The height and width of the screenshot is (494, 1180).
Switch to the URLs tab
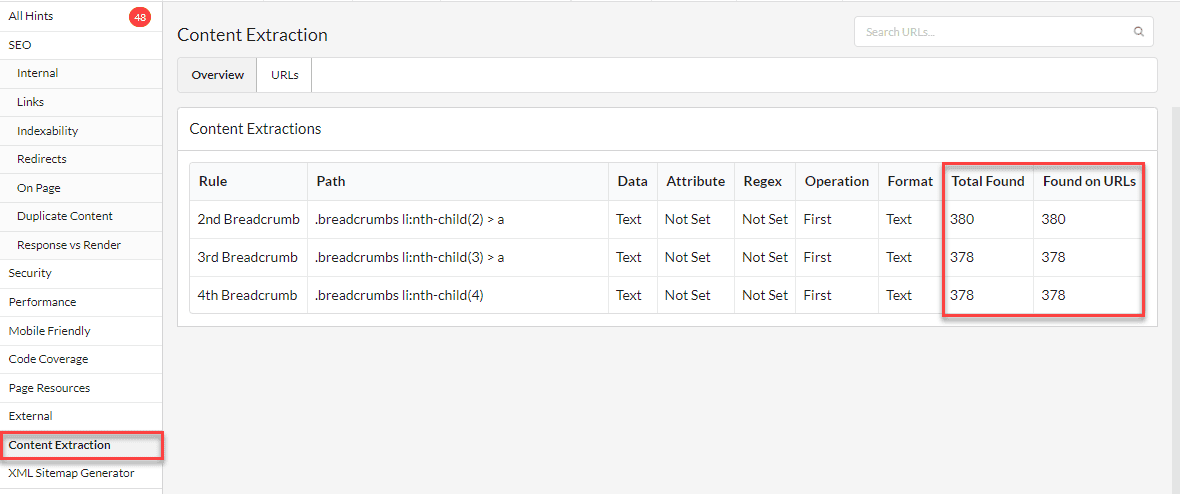[284, 75]
